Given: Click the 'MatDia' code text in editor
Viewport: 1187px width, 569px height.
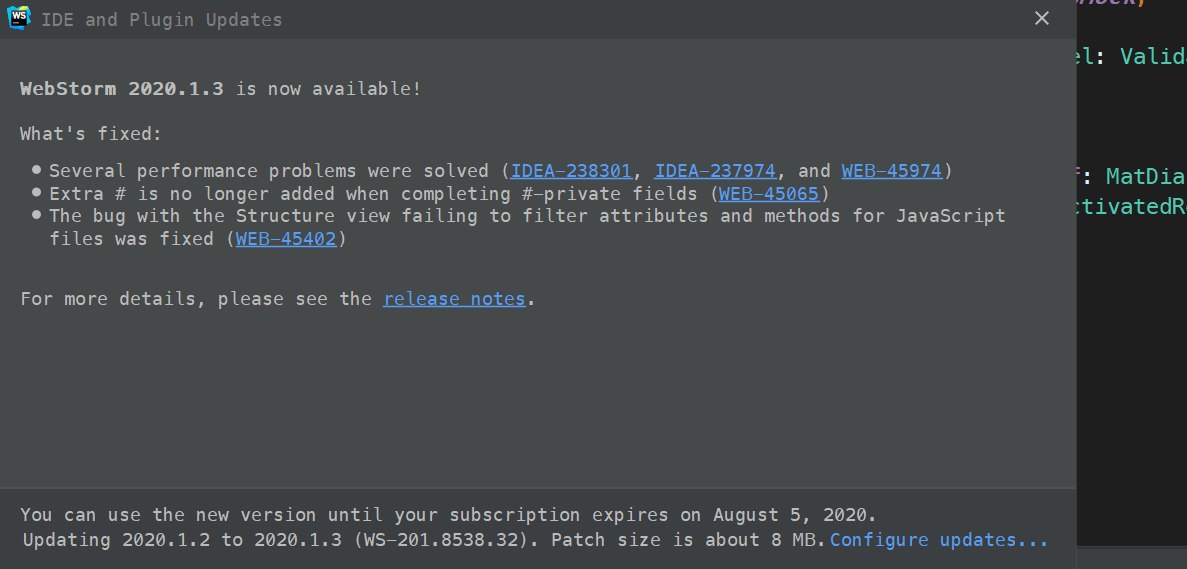Looking at the screenshot, I should [x=1146, y=177].
